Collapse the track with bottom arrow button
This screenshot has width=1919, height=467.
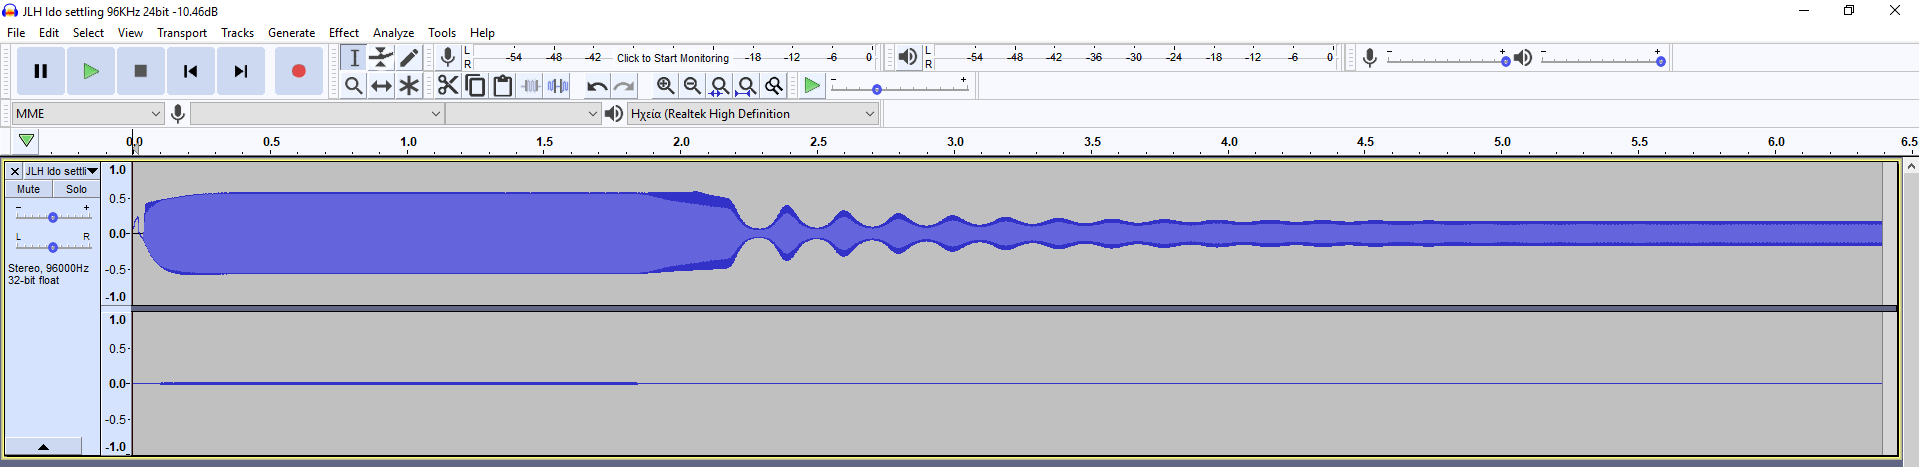(x=43, y=446)
